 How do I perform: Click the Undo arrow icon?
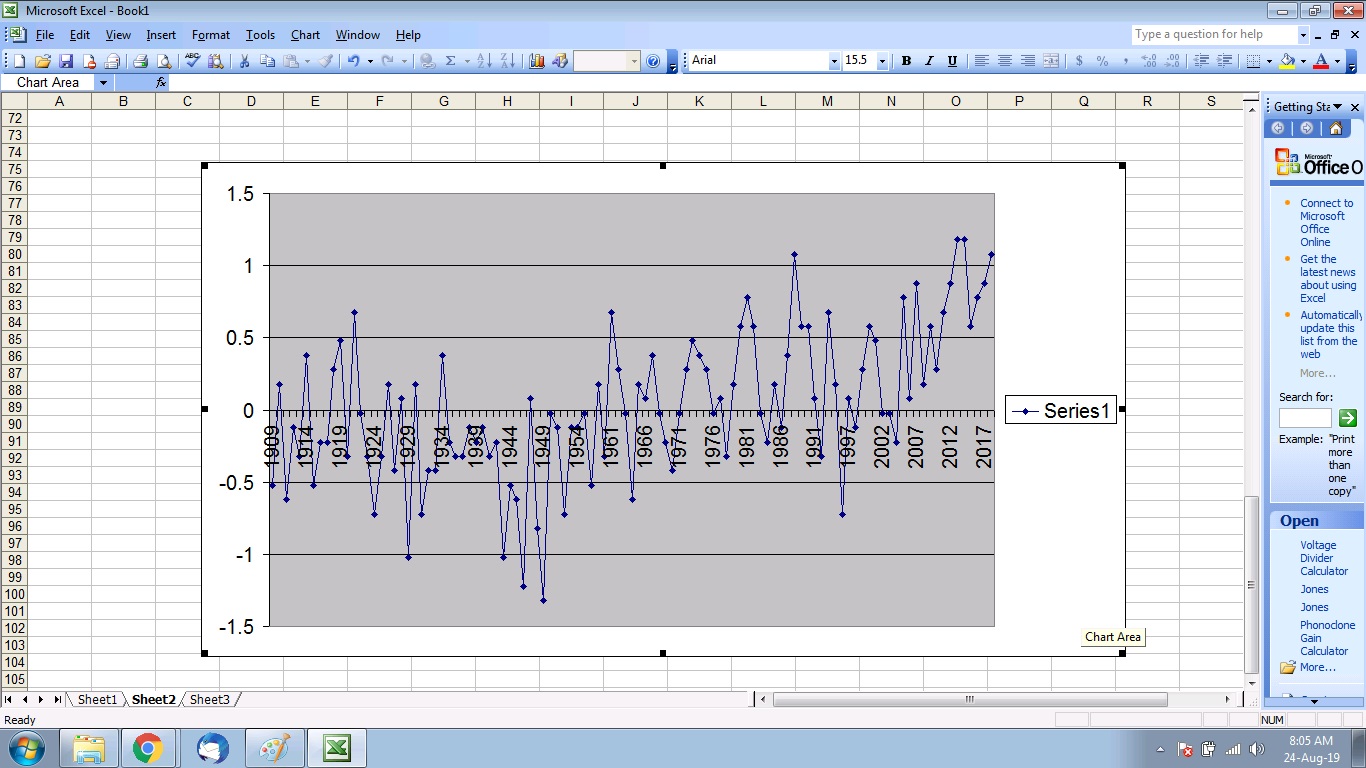[x=353, y=61]
